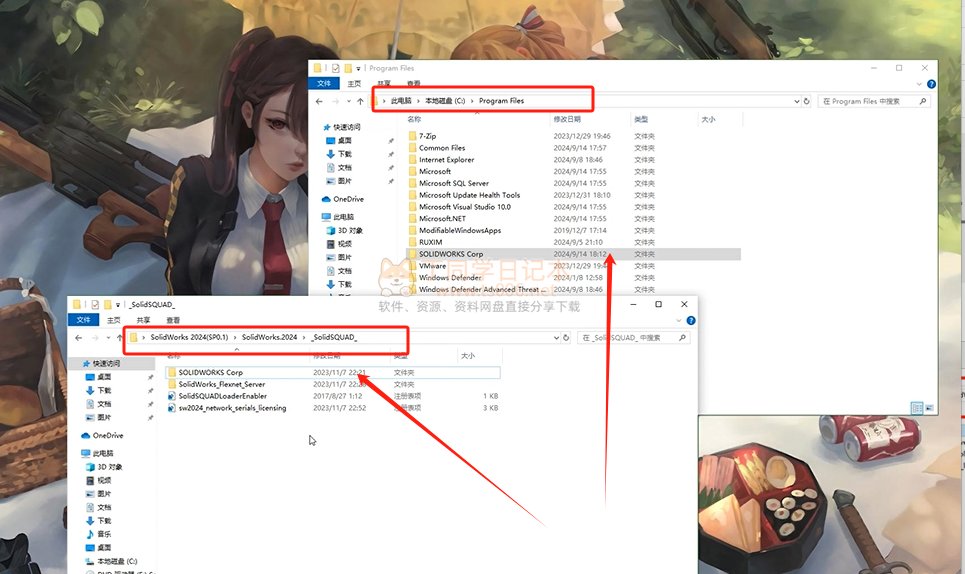
Task: Select SolidSQUADLoaderEnabler registry file
Action: (222, 396)
